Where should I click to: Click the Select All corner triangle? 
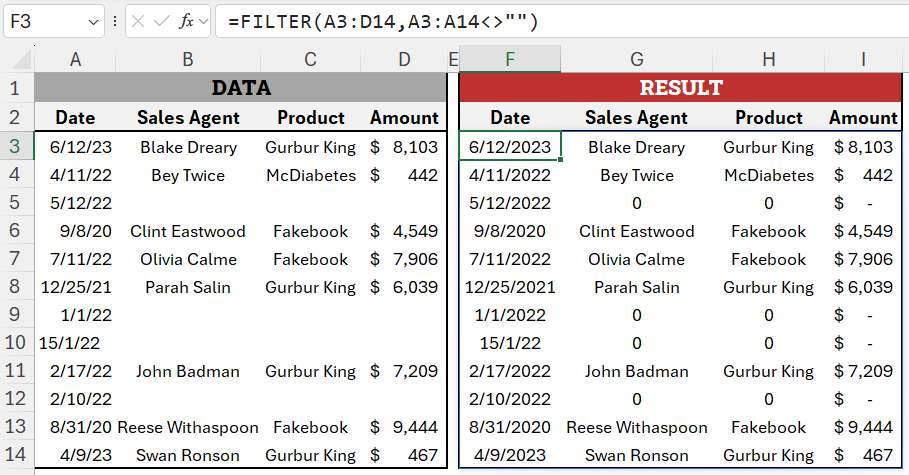pyautogui.click(x=21, y=59)
